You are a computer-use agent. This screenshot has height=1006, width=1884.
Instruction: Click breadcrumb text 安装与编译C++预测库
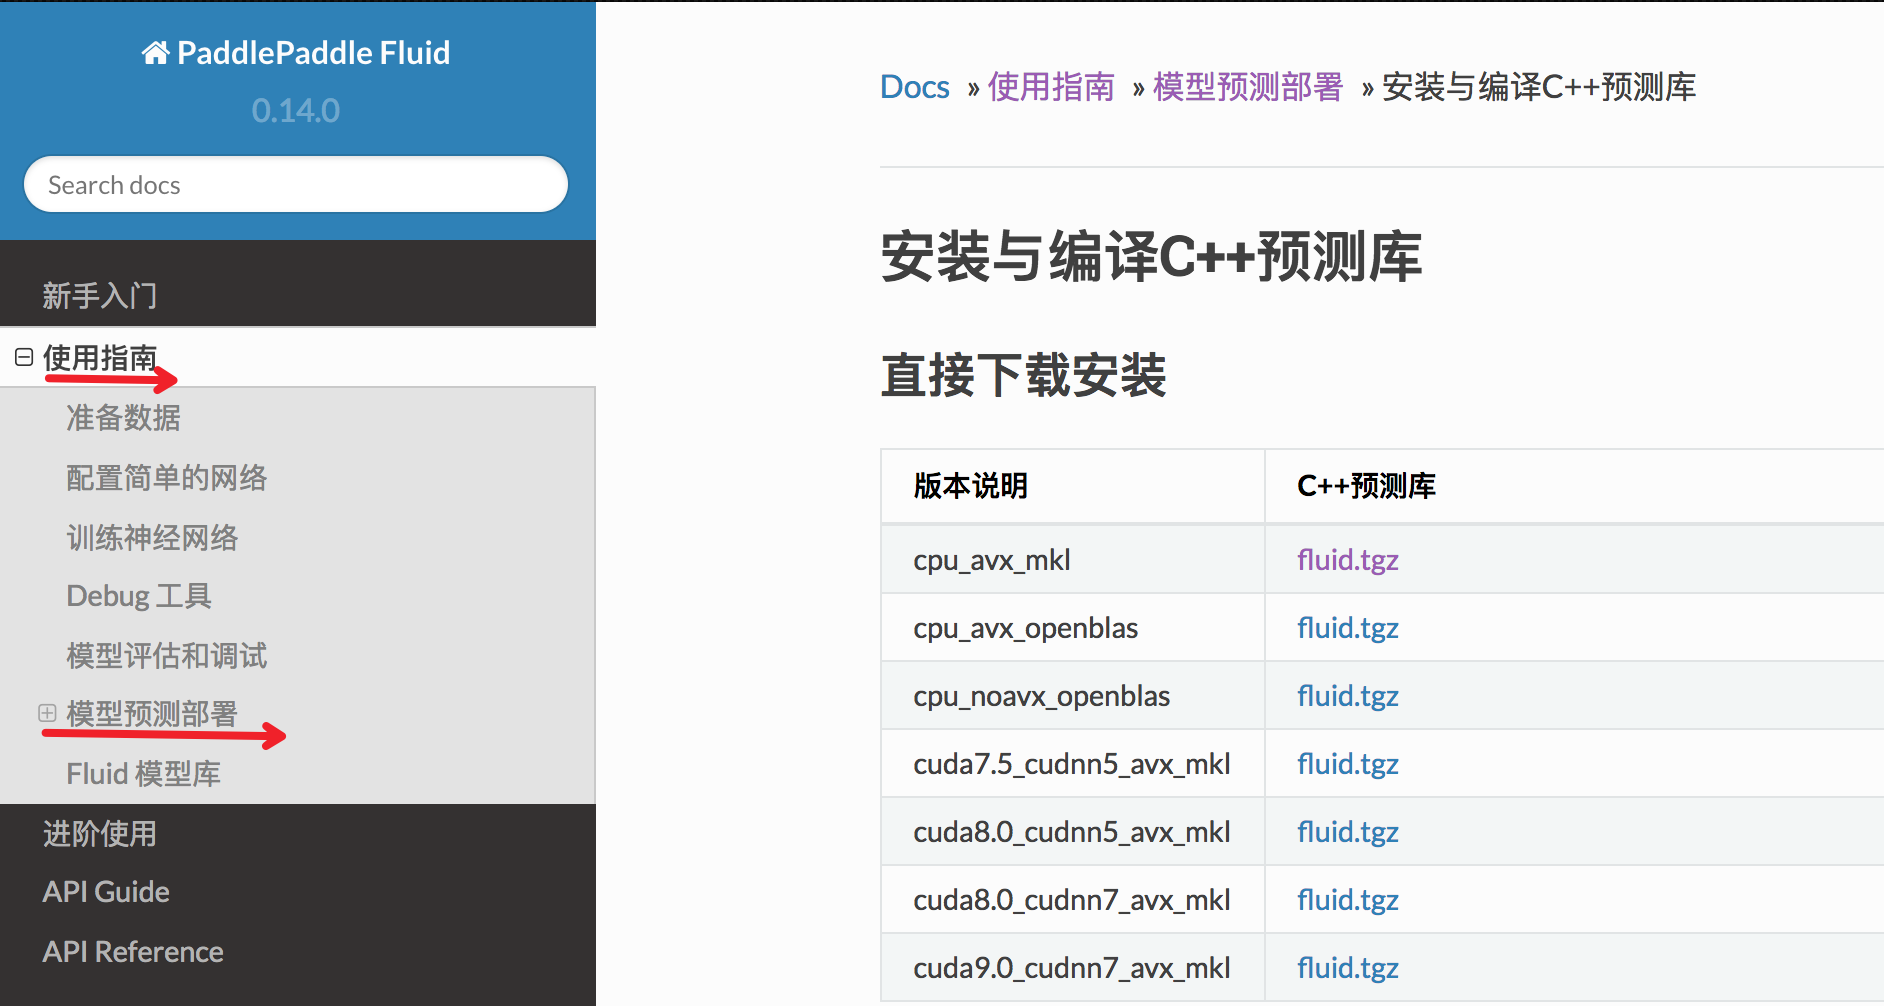click(x=1539, y=87)
